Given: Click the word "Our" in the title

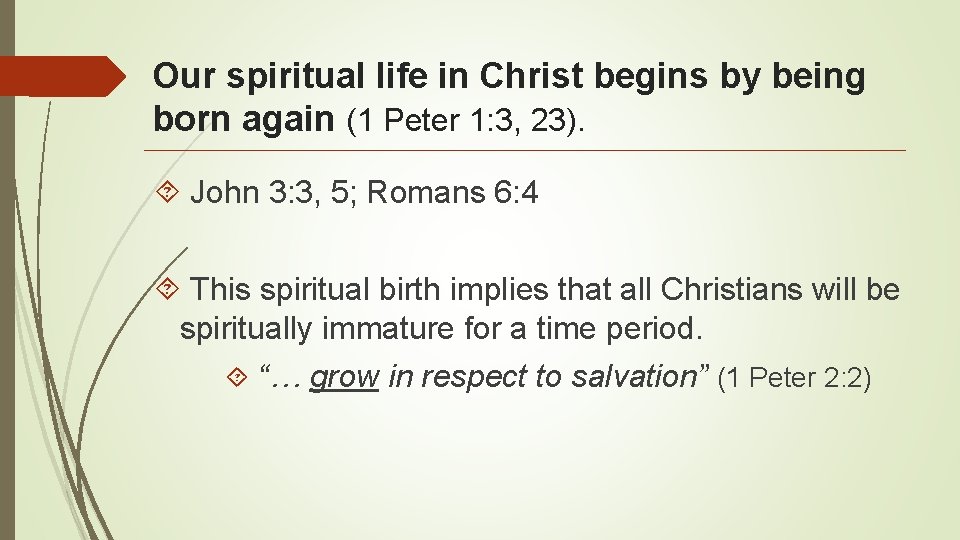Looking at the screenshot, I should (x=184, y=76).
